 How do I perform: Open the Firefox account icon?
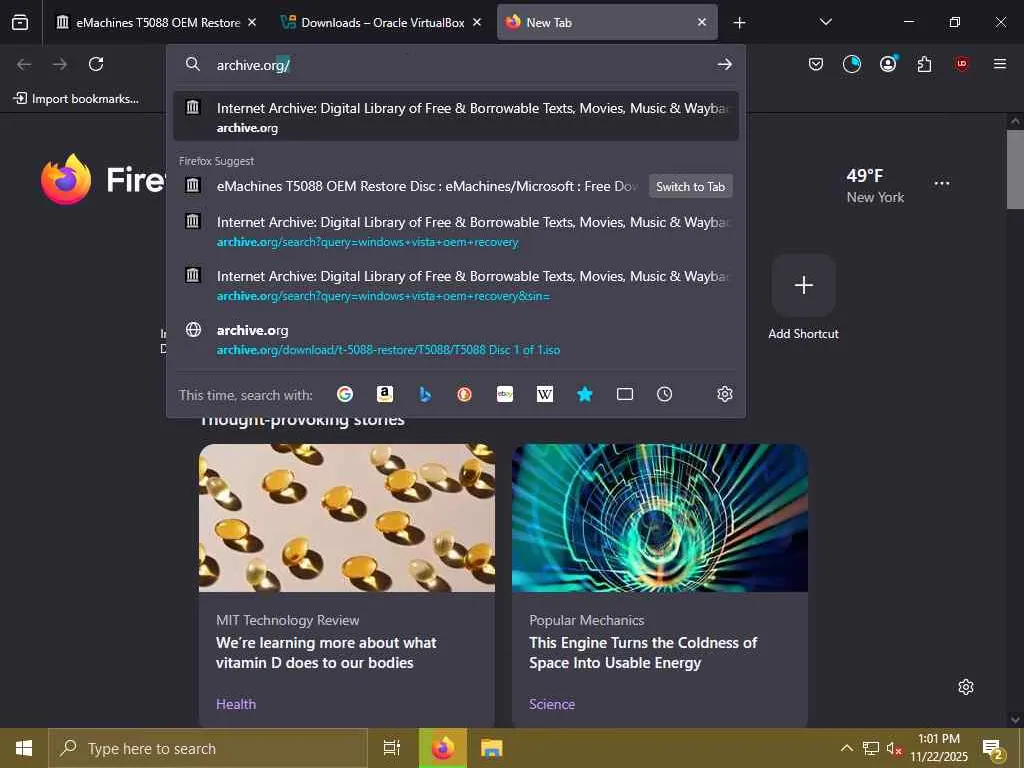click(x=888, y=64)
